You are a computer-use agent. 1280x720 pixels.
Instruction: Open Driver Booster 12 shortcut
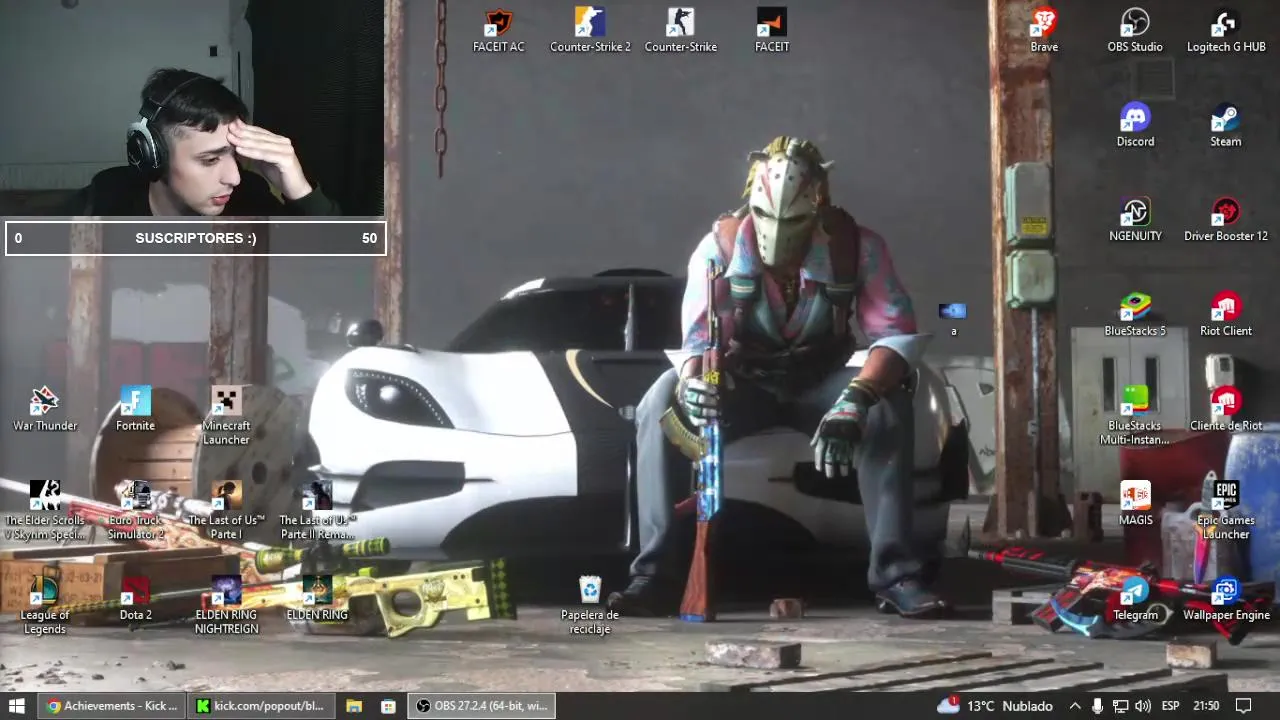click(1226, 220)
